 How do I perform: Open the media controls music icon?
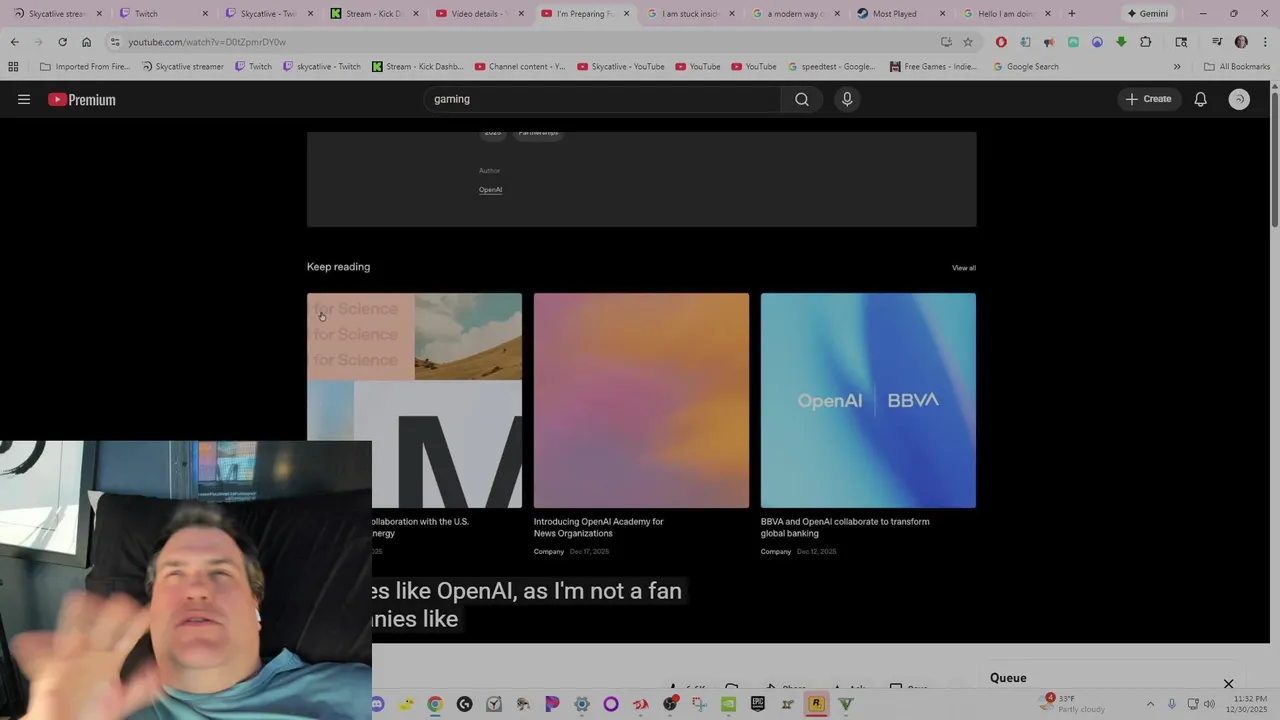[x=1217, y=42]
